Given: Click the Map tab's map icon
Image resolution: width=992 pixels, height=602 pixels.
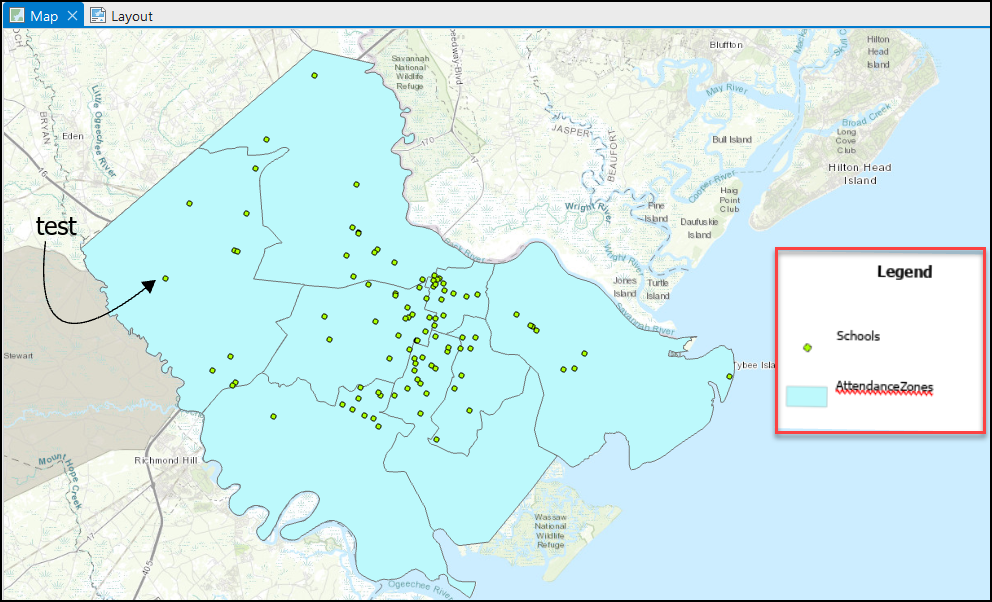Looking at the screenshot, I should (x=17, y=16).
